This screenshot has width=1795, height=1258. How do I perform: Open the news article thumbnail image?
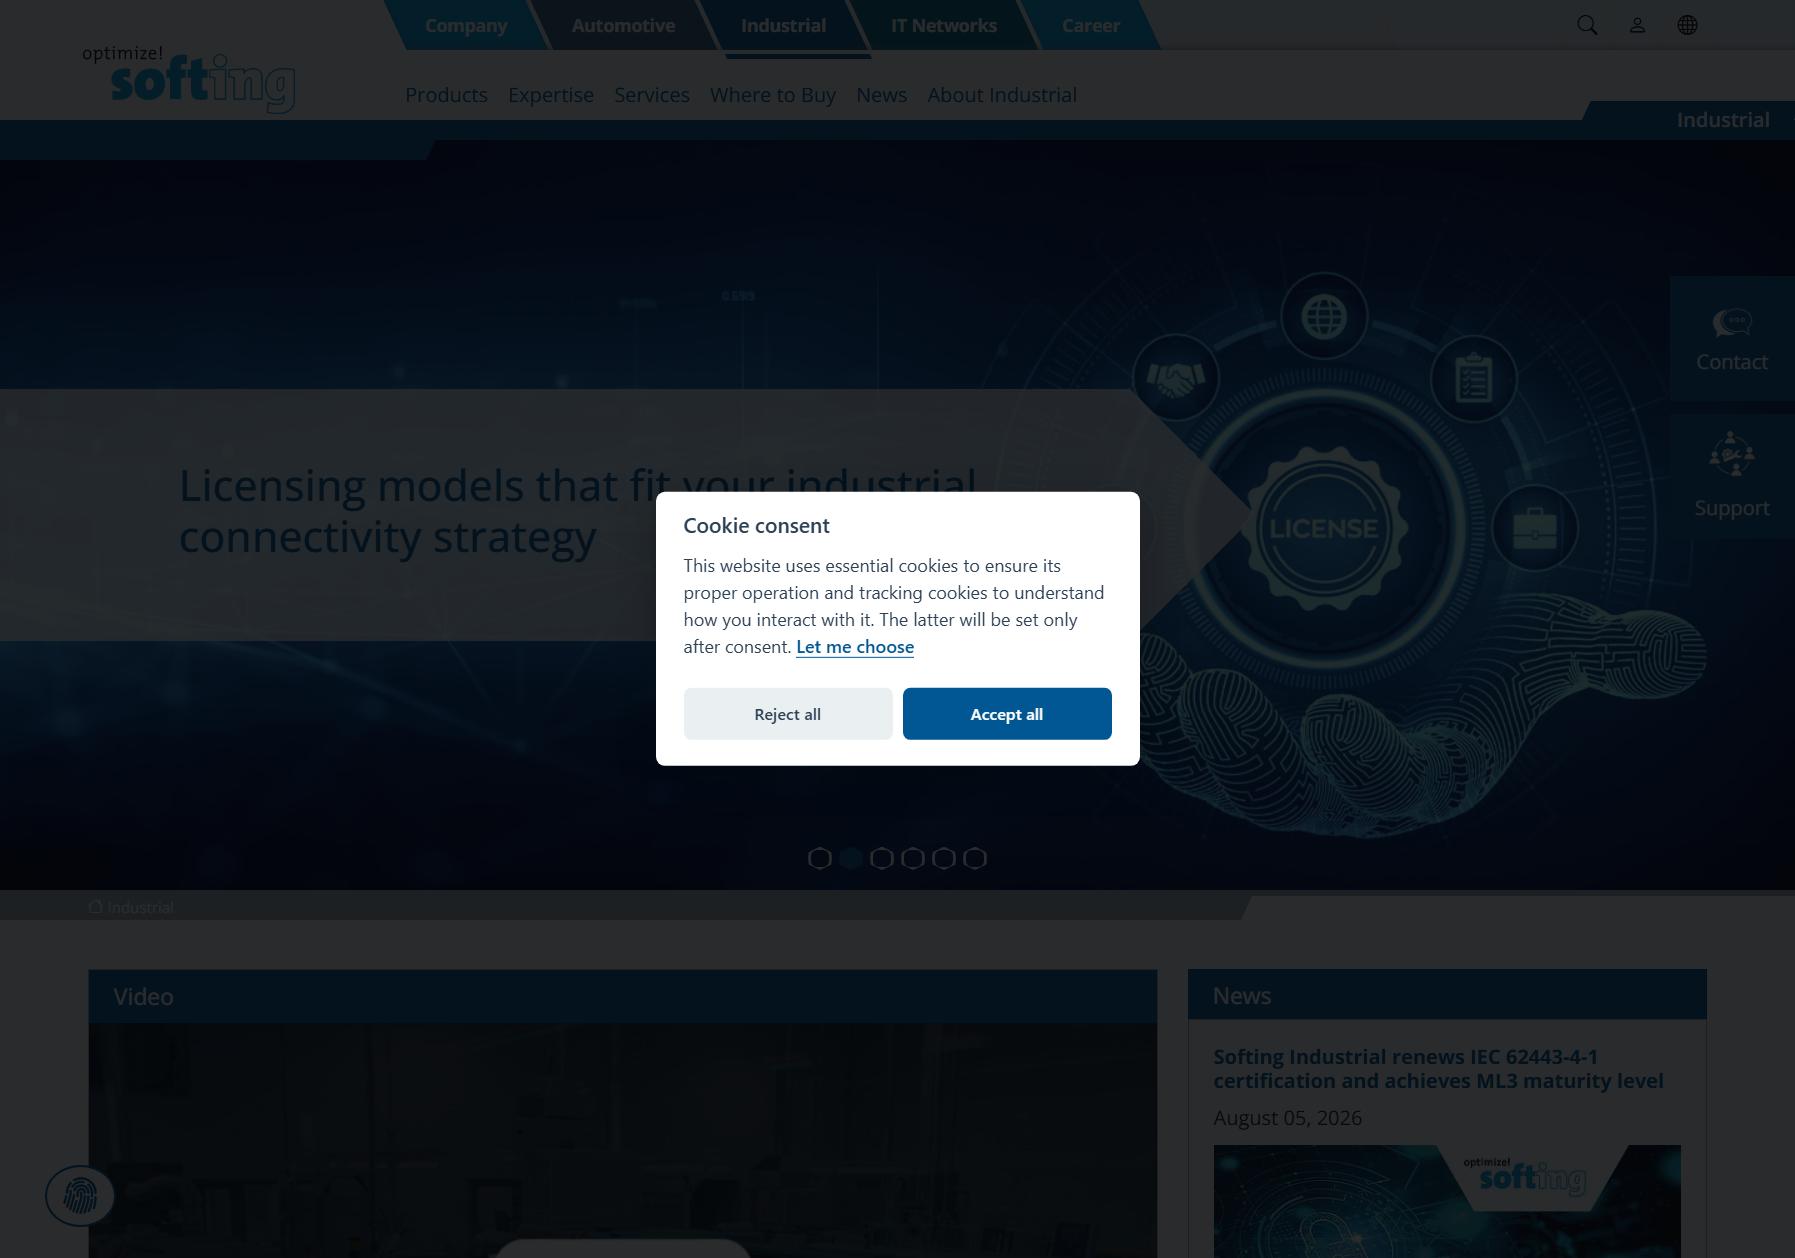1447,1201
